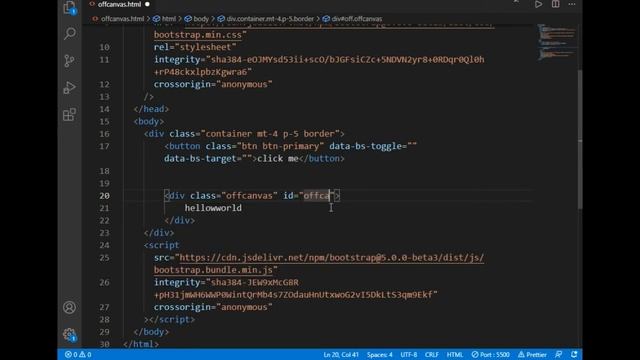Run the file with the play icon
The image size is (640, 360).
(538, 4)
